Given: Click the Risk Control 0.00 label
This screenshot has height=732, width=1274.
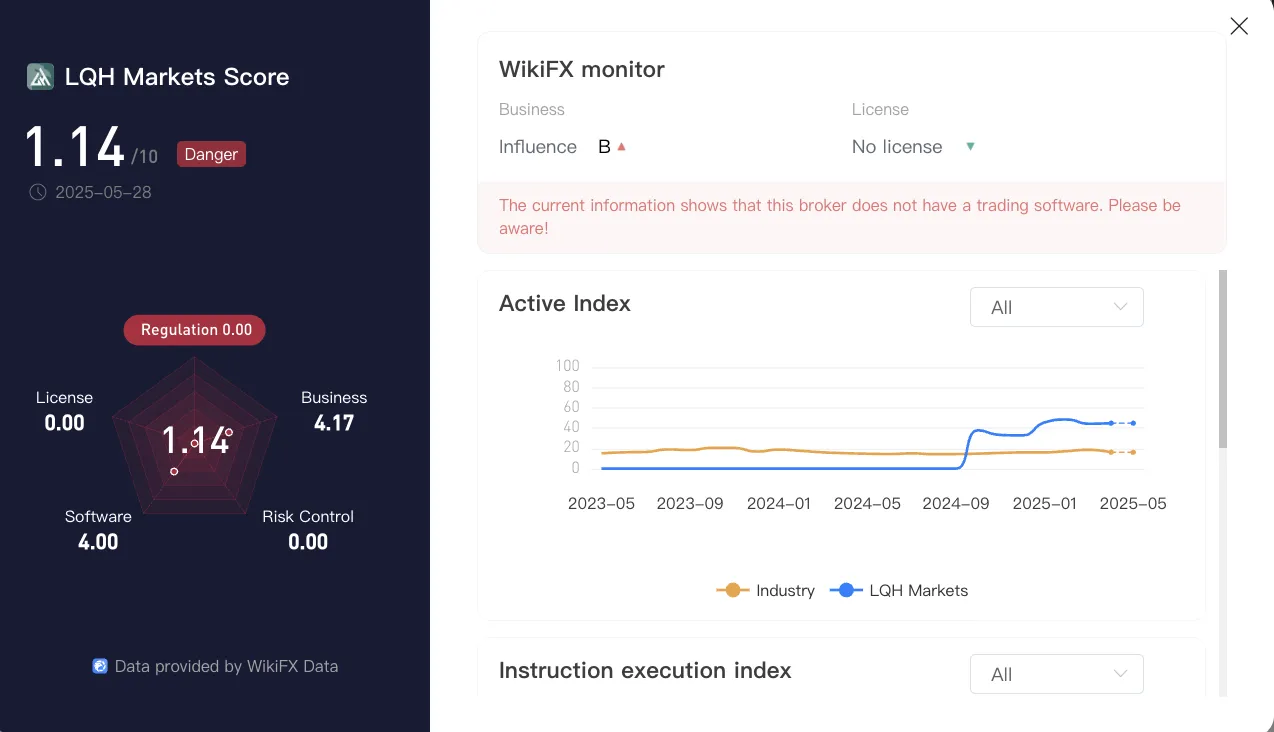Looking at the screenshot, I should pos(308,530).
